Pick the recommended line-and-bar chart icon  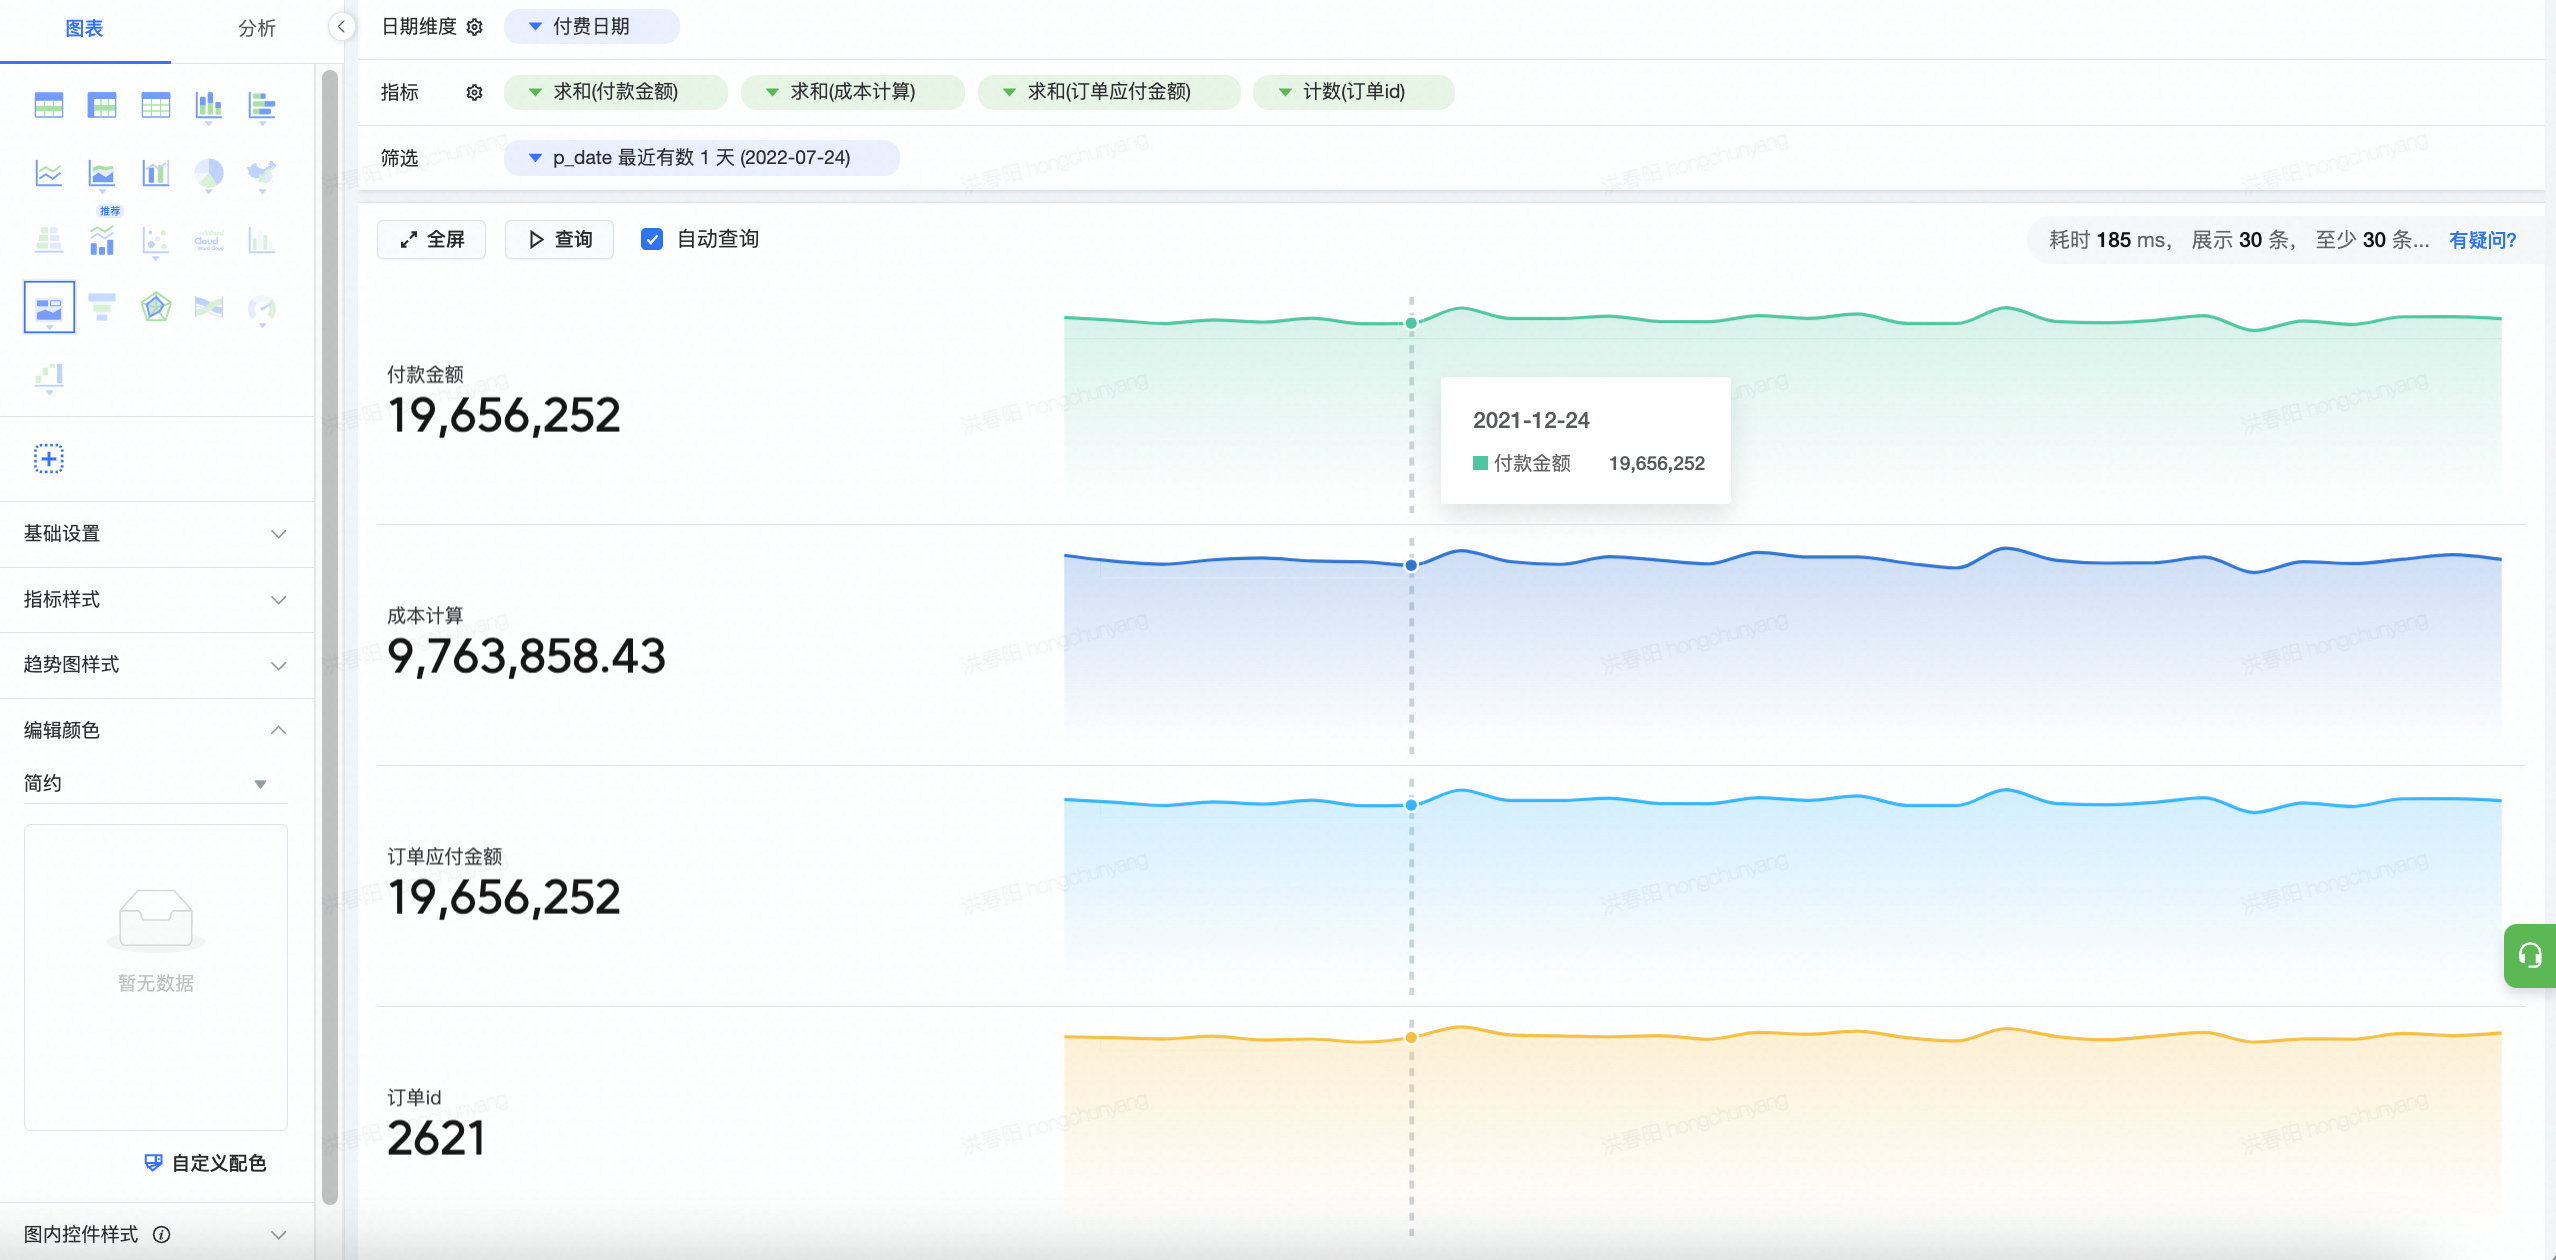(102, 240)
